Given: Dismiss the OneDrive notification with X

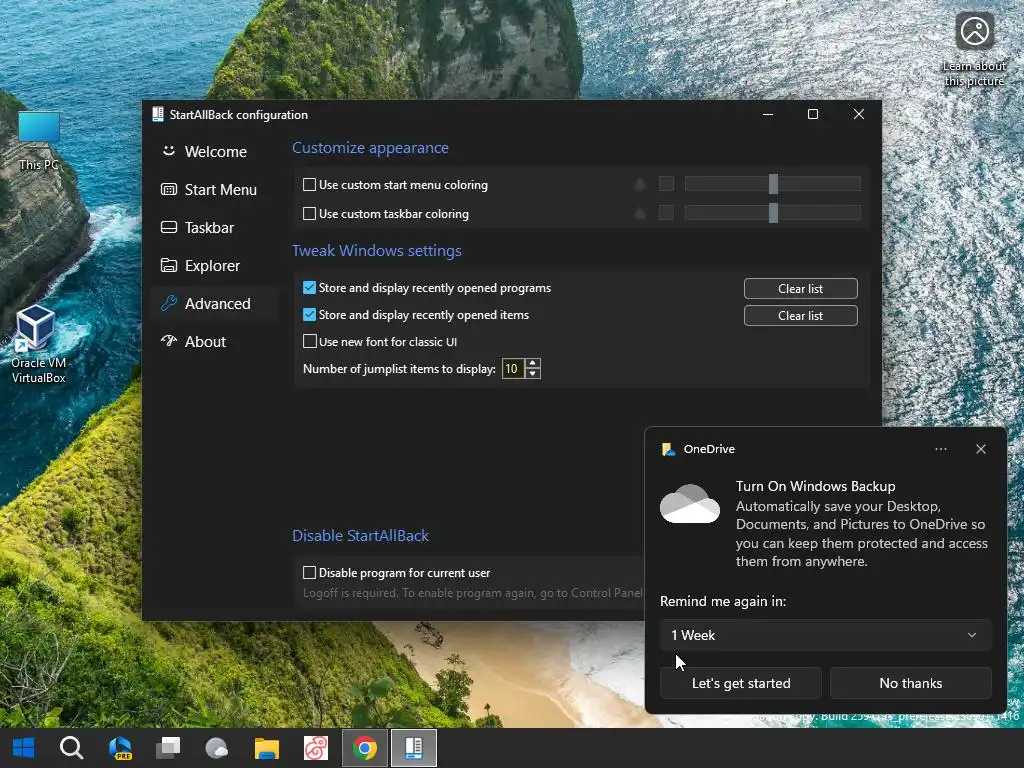Looking at the screenshot, I should pyautogui.click(x=980, y=449).
